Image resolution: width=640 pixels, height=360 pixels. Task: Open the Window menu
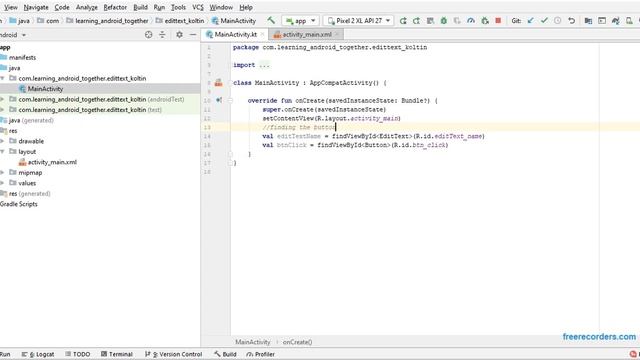click(x=221, y=7)
